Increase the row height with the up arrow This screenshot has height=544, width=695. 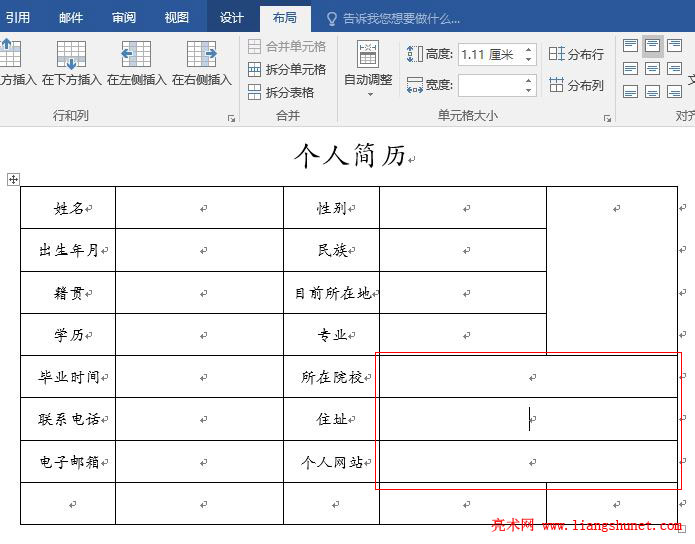pyautogui.click(x=528, y=50)
